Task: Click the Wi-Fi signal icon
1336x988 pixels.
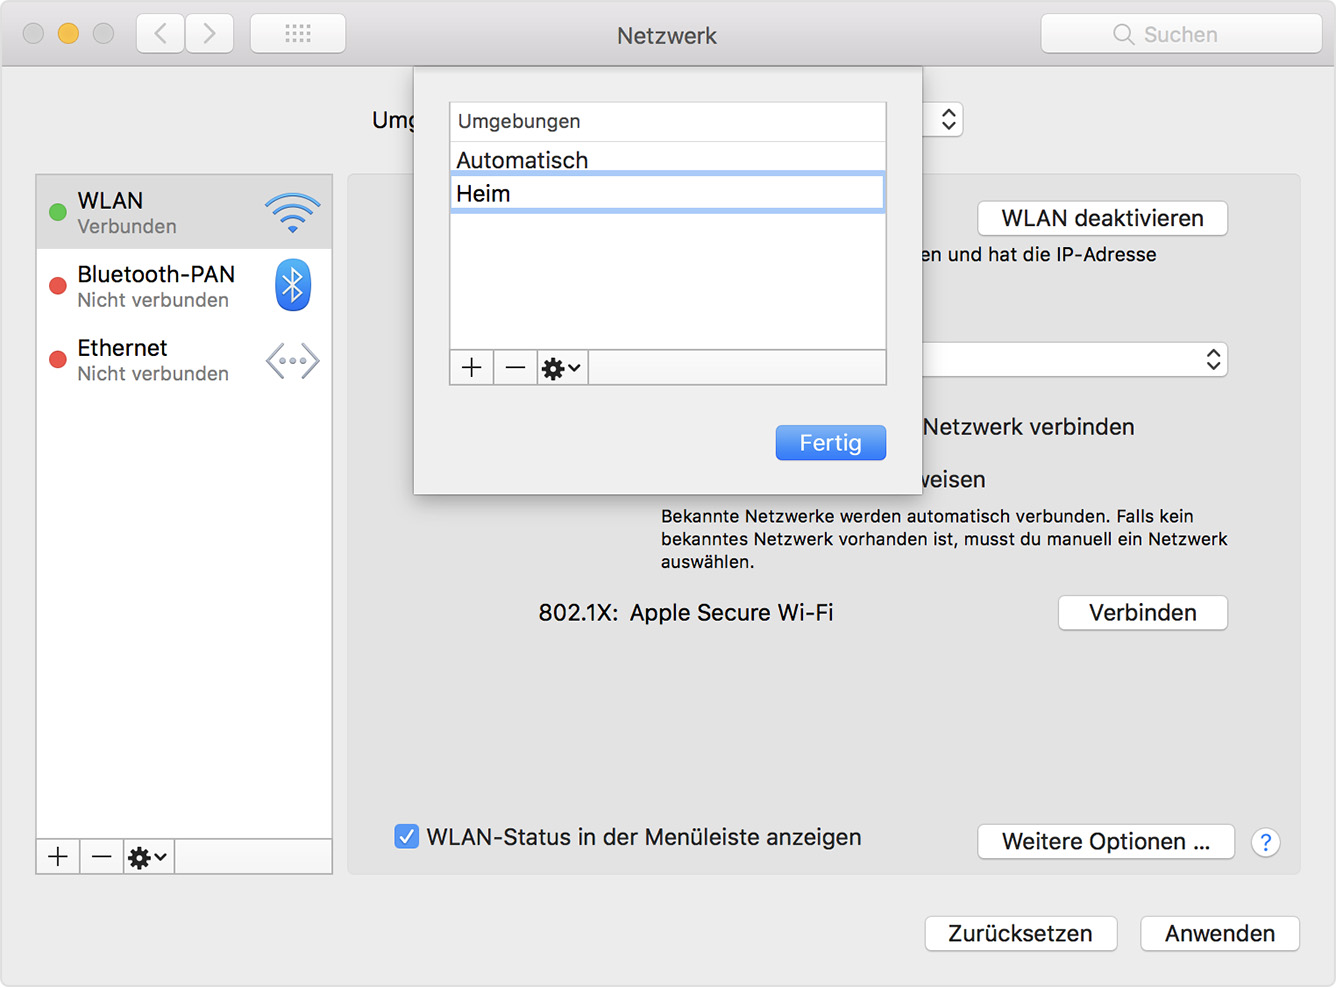Action: click(x=292, y=212)
